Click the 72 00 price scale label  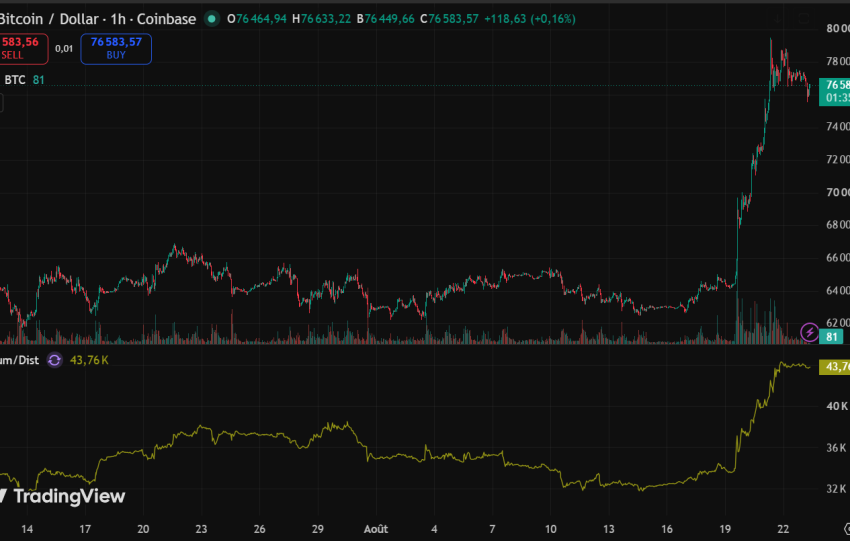click(838, 159)
